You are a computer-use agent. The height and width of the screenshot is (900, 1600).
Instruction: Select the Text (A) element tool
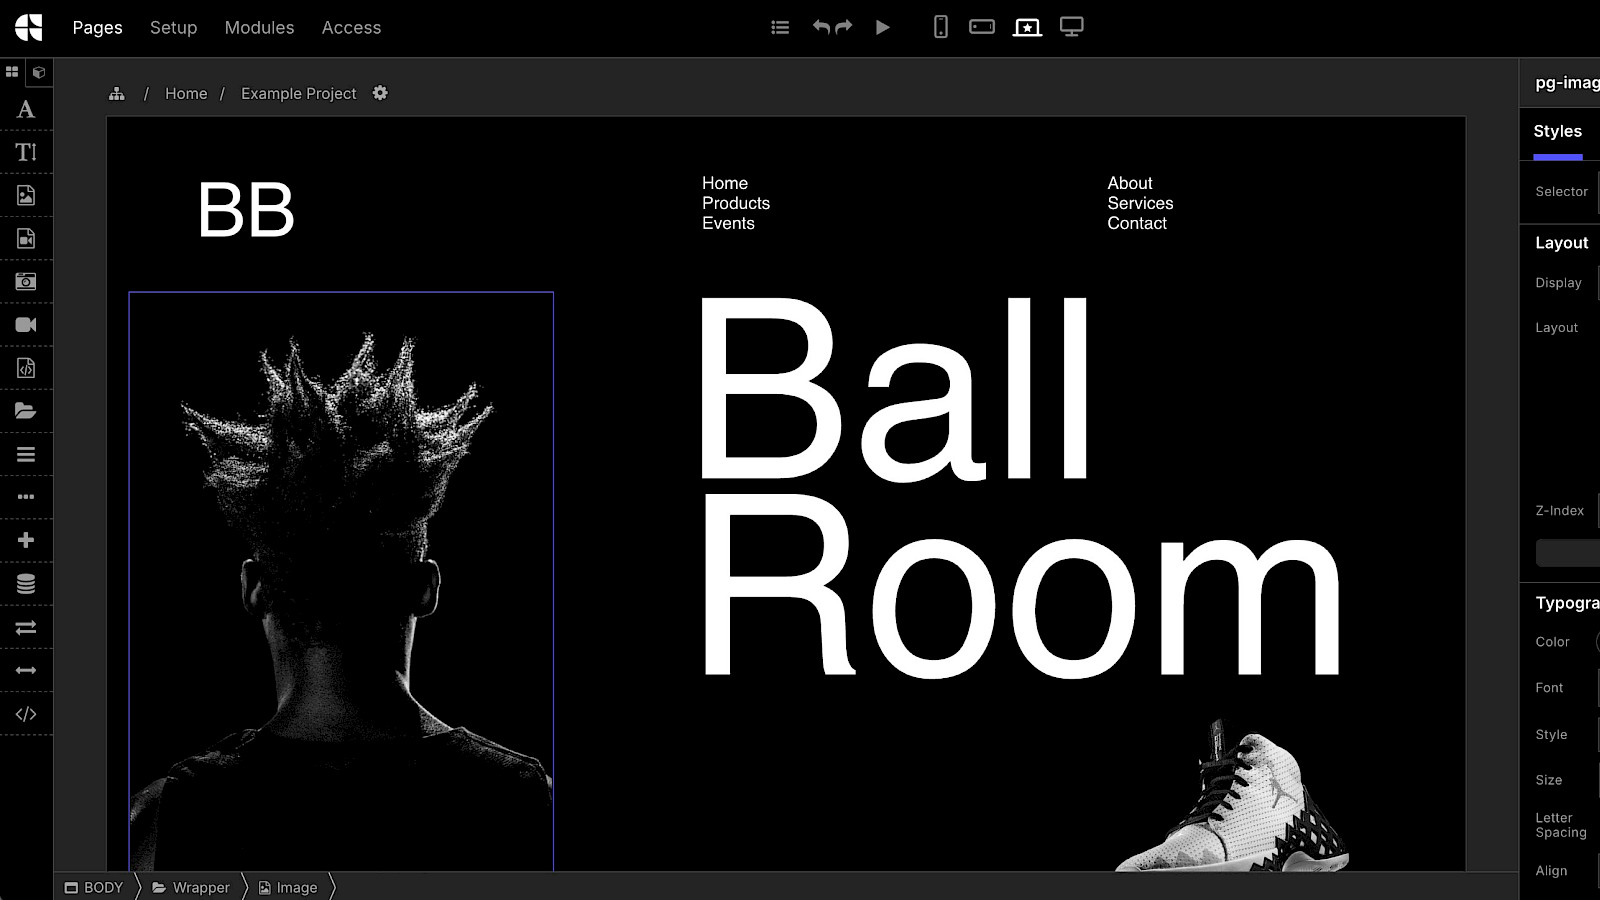(x=26, y=110)
